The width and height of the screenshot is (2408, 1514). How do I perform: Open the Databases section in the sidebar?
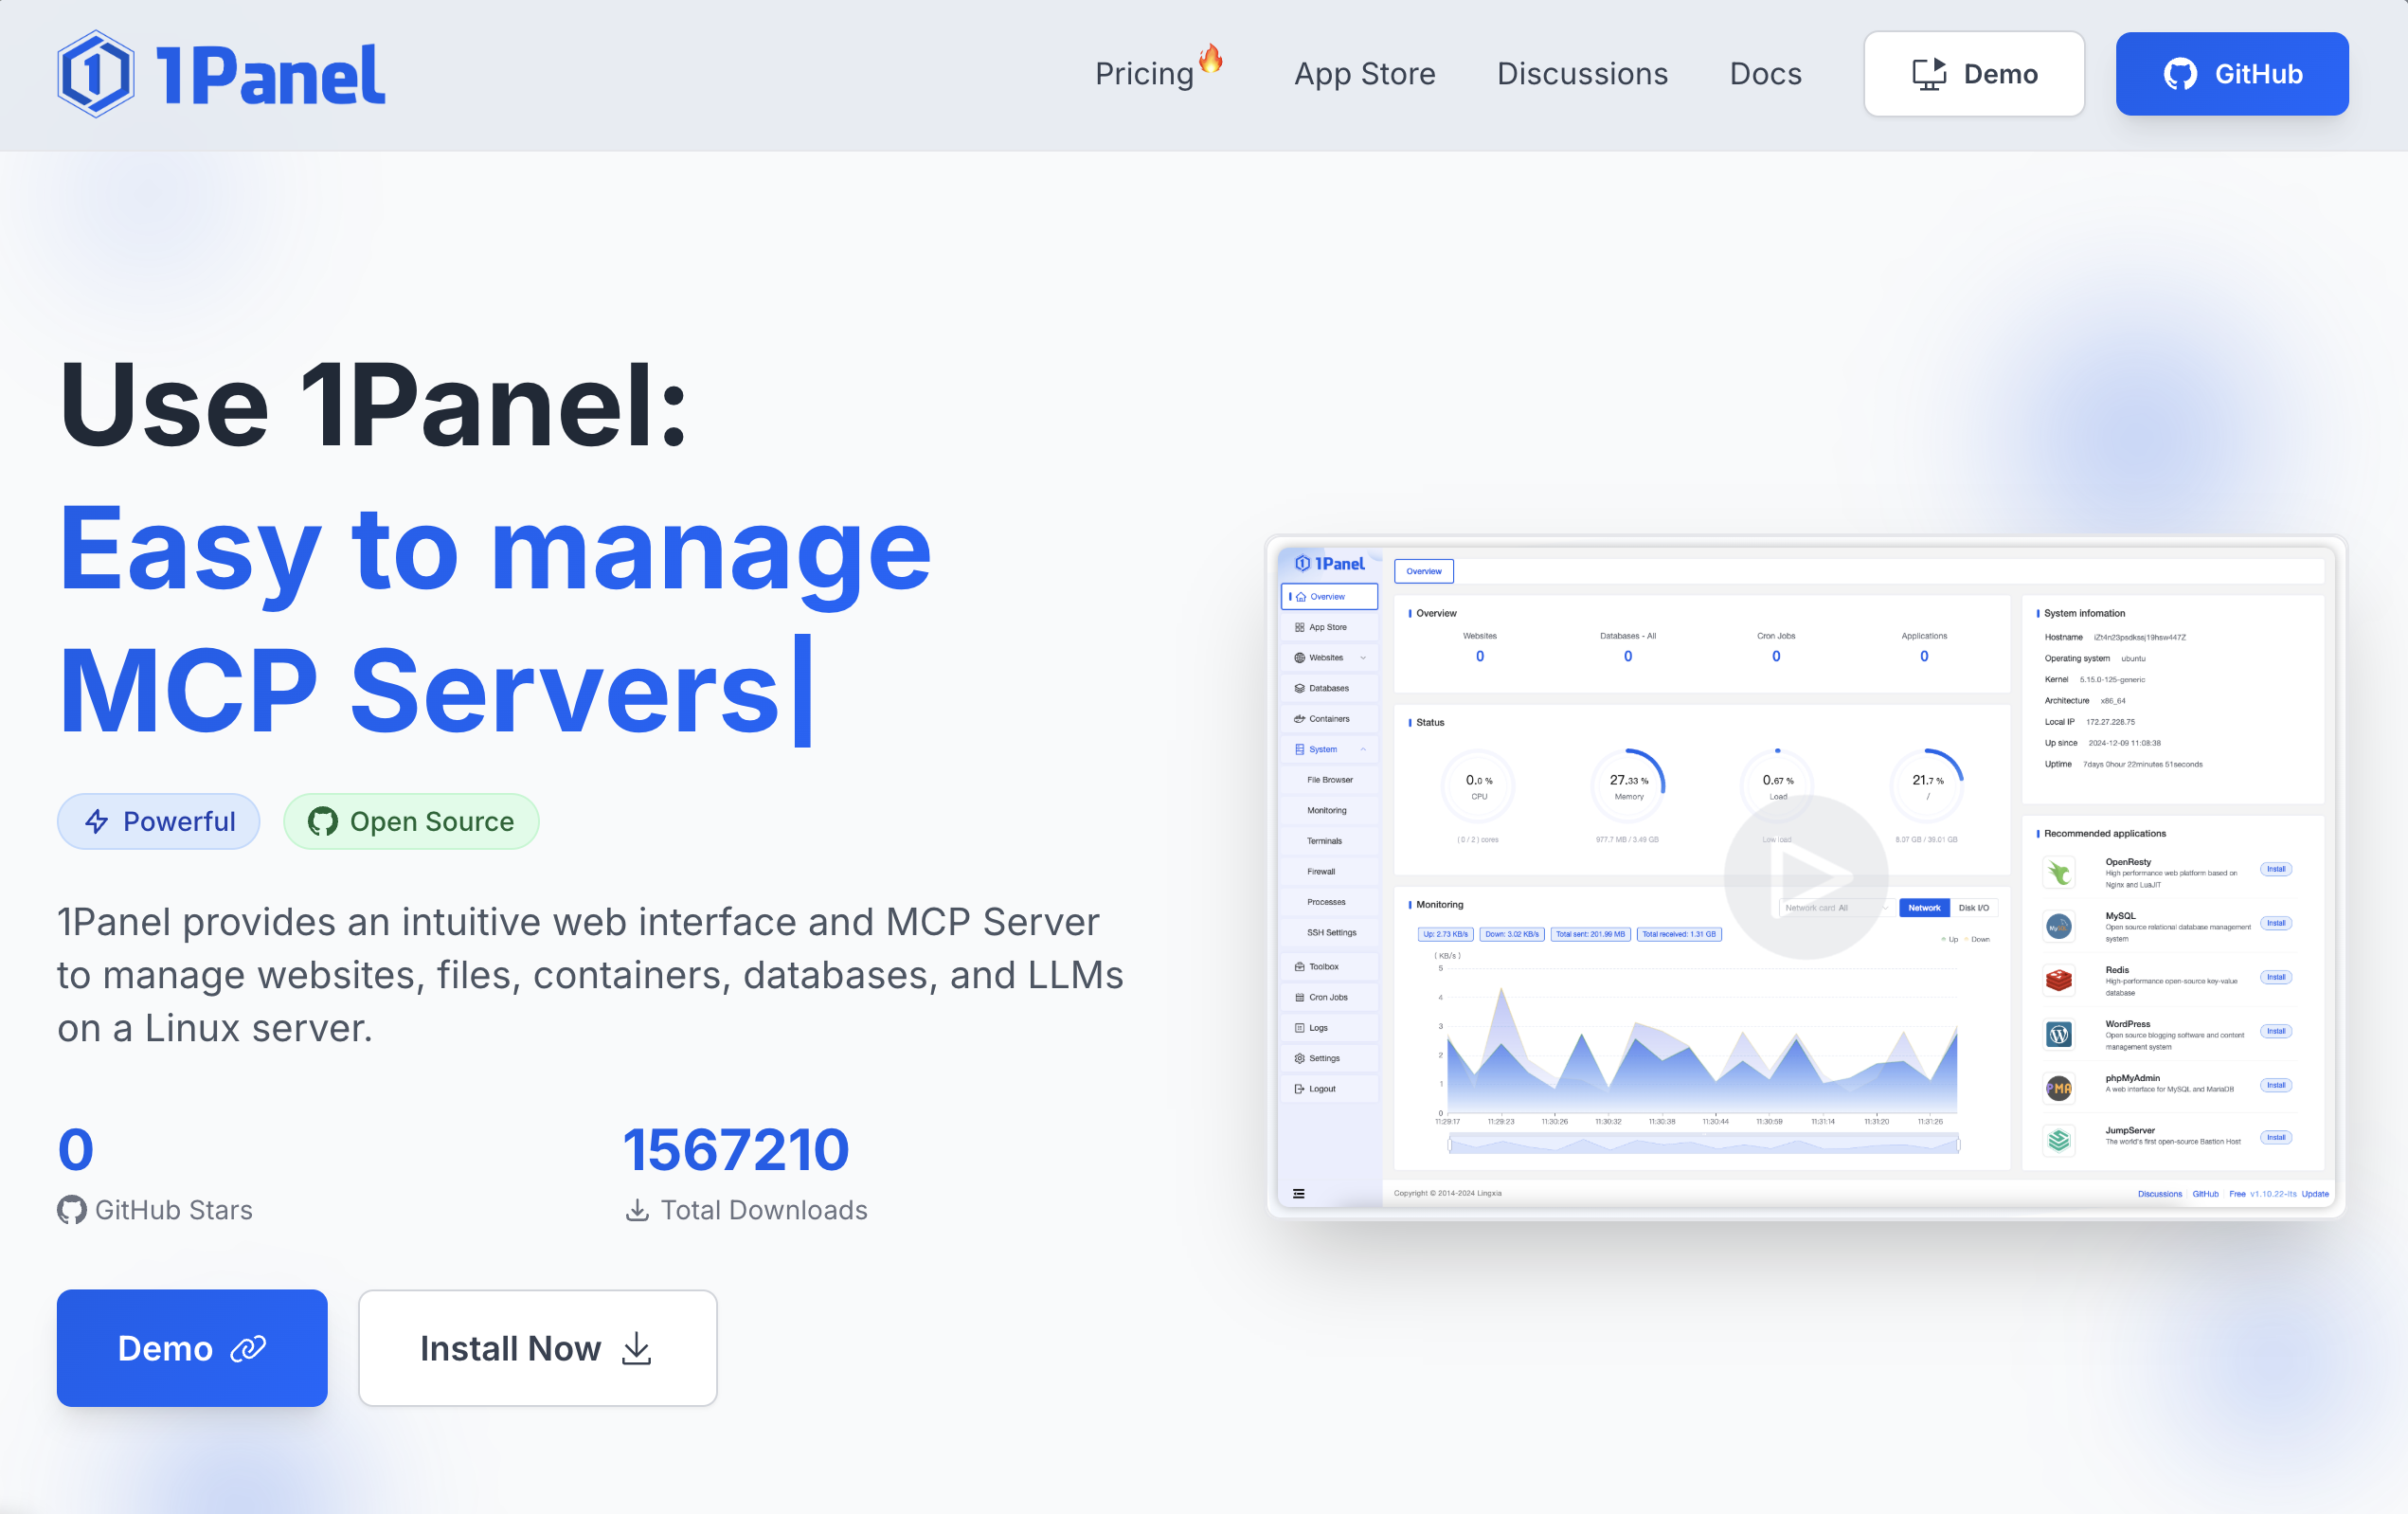[x=1328, y=688]
